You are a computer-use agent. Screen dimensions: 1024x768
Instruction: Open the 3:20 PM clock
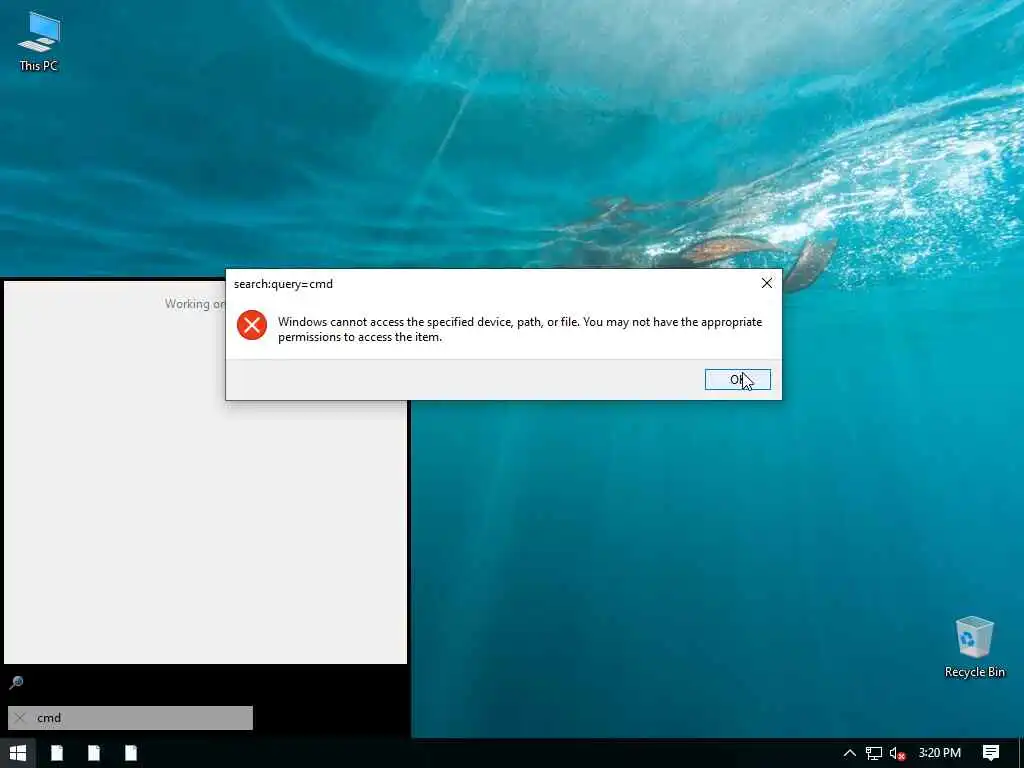[x=939, y=753]
